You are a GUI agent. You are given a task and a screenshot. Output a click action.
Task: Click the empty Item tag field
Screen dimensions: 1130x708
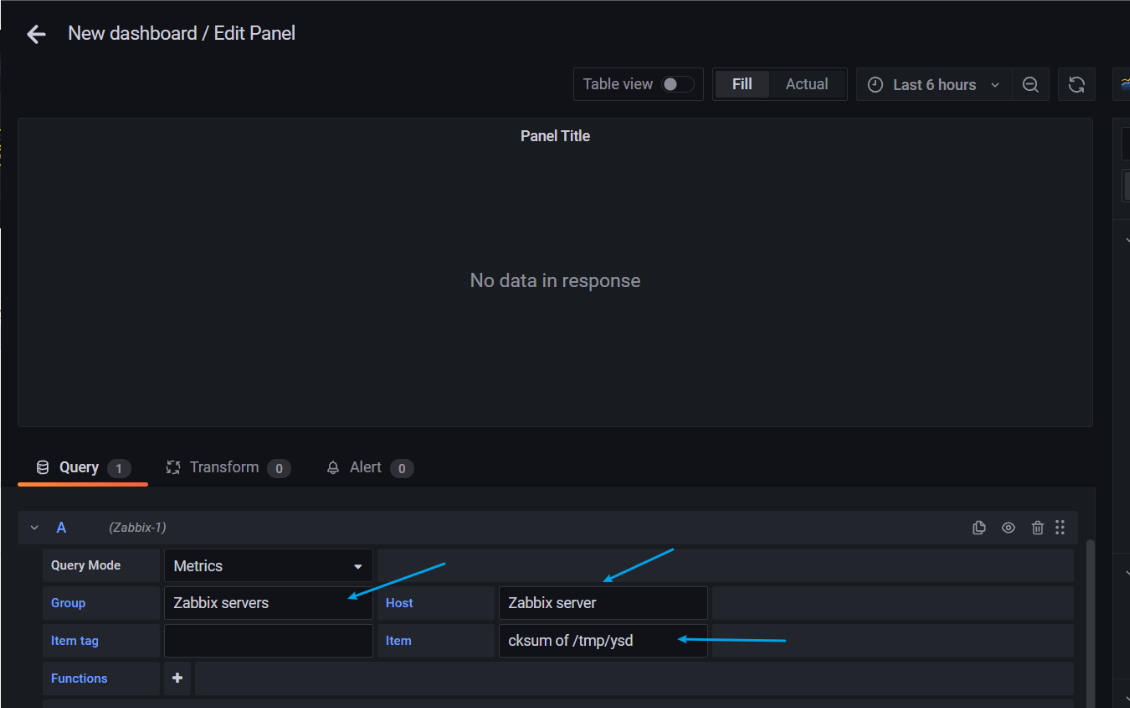[x=267, y=641]
